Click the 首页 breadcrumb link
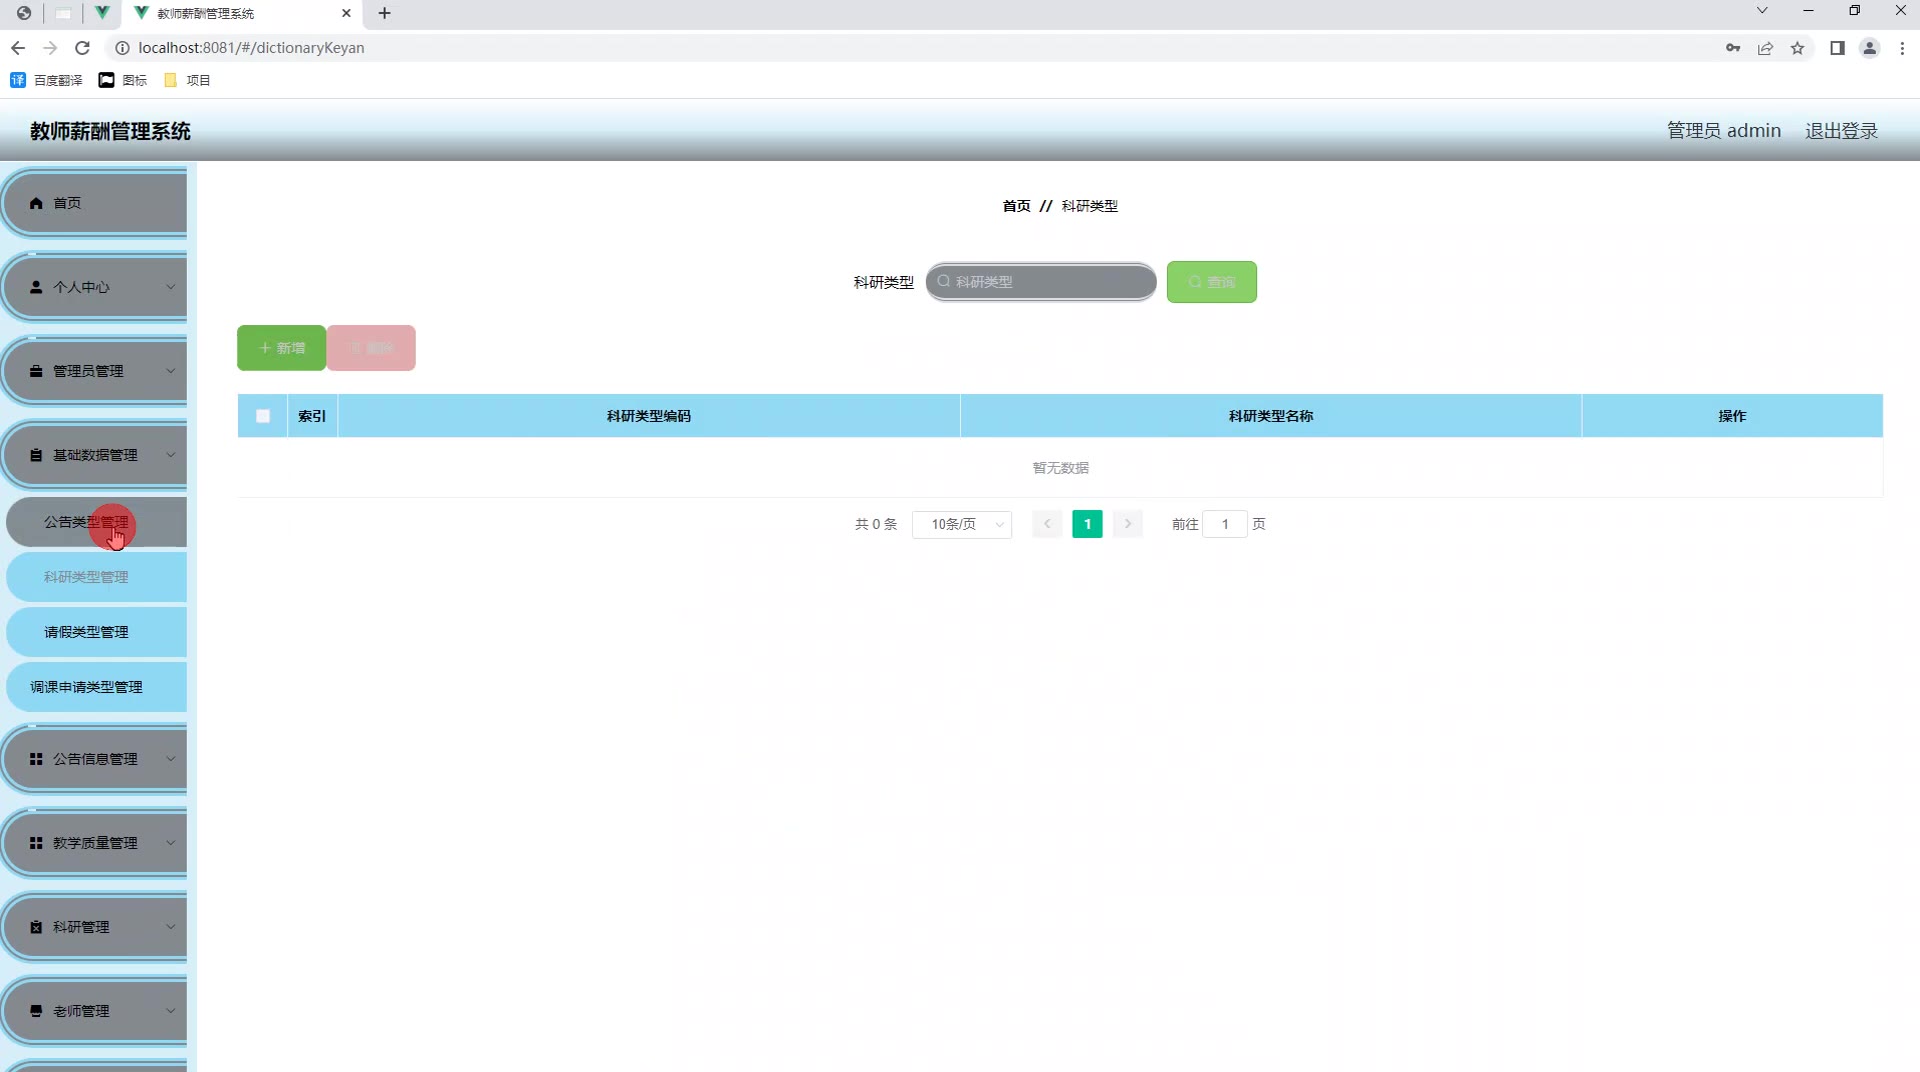This screenshot has width=1920, height=1072. 1016,206
